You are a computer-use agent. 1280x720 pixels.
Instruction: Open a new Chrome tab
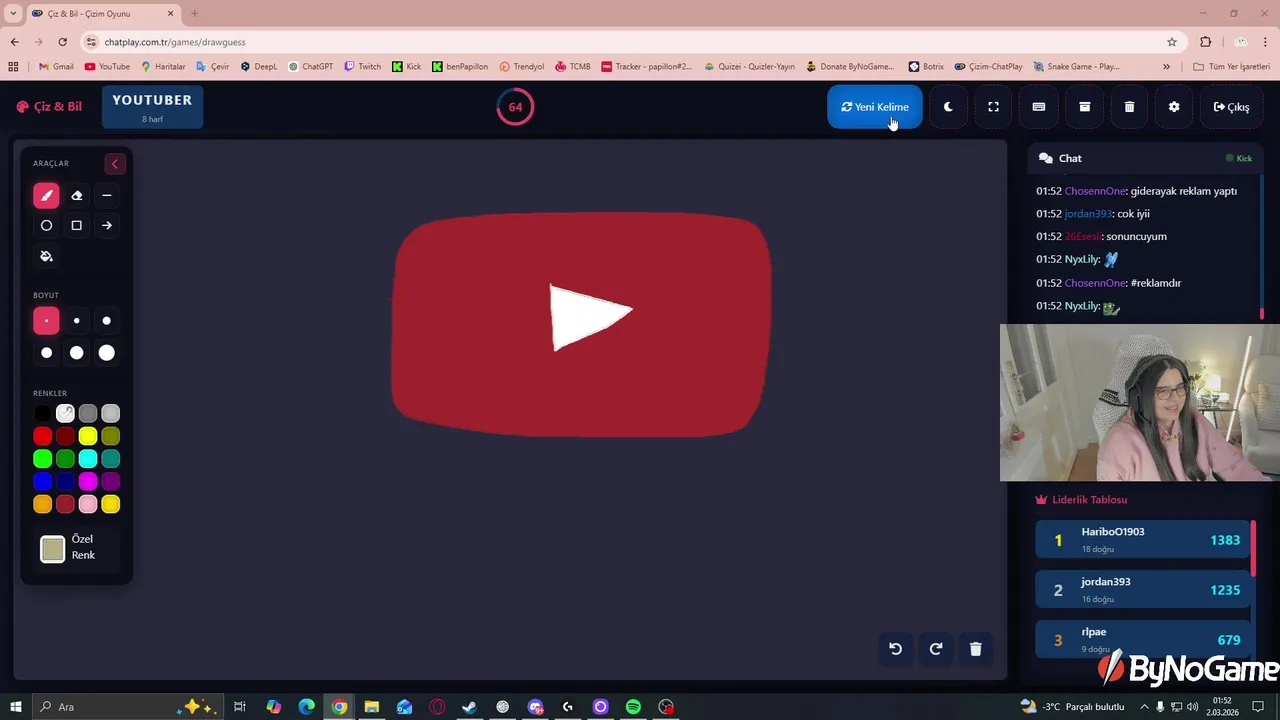pos(194,14)
